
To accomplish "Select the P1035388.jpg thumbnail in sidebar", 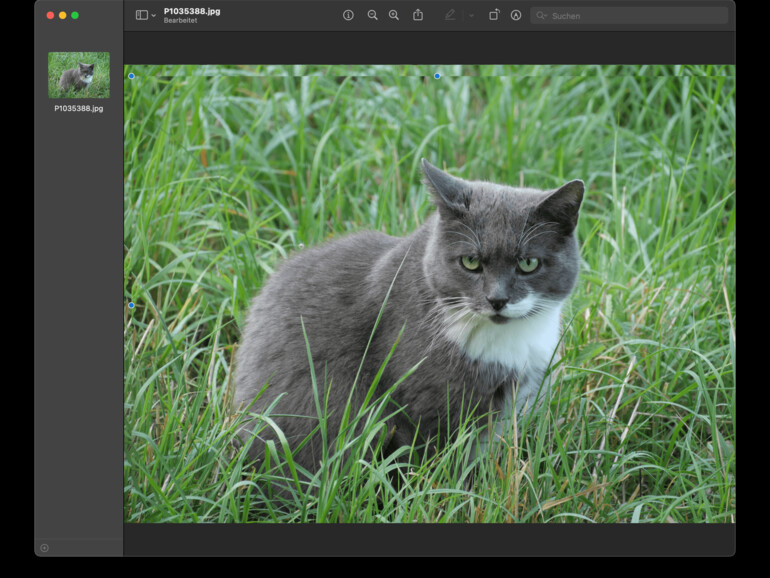I will click(79, 75).
